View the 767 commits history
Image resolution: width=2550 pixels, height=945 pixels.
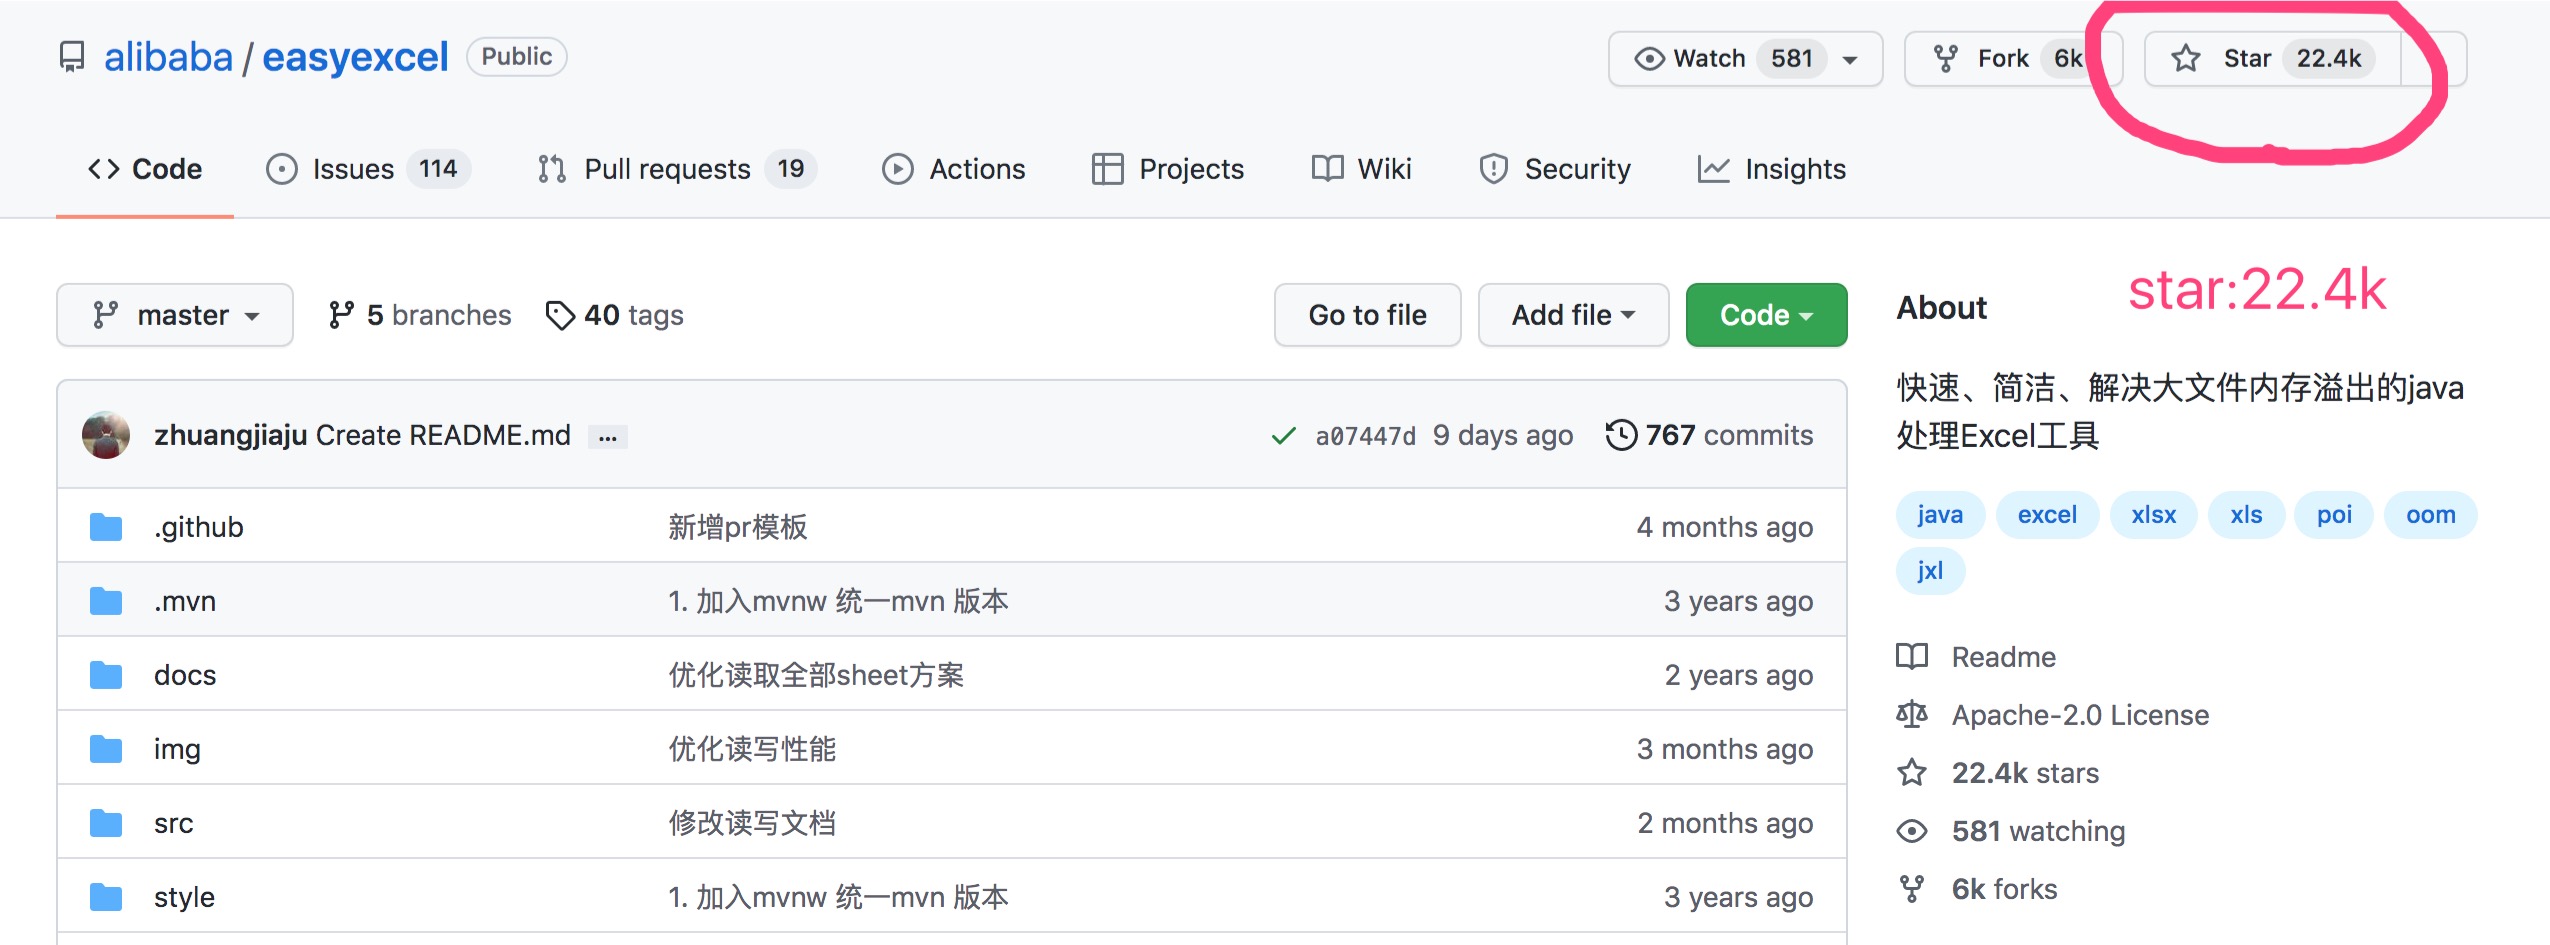click(x=1709, y=435)
